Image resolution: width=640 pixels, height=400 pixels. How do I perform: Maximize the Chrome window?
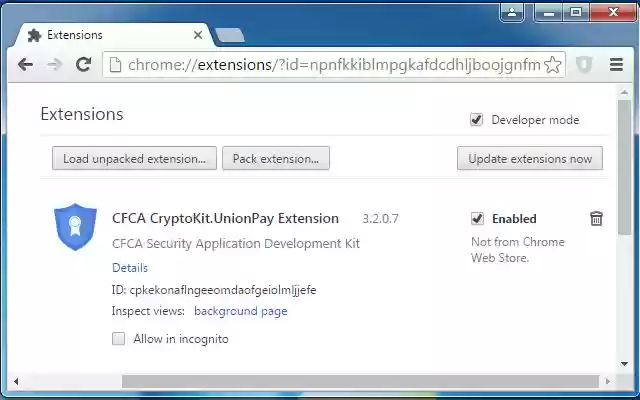tap(576, 12)
